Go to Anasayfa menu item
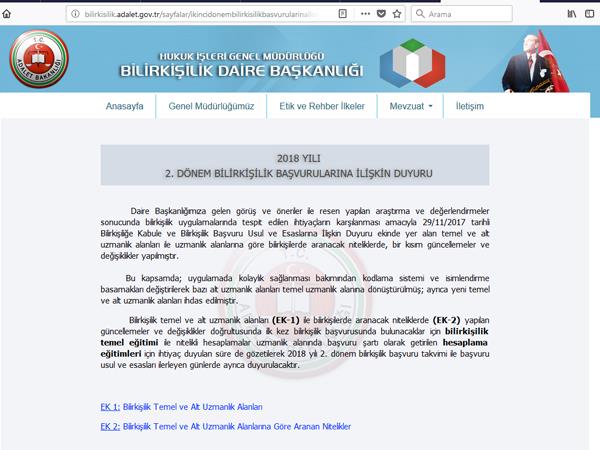Image resolution: width=600 pixels, height=450 pixels. pyautogui.click(x=124, y=106)
